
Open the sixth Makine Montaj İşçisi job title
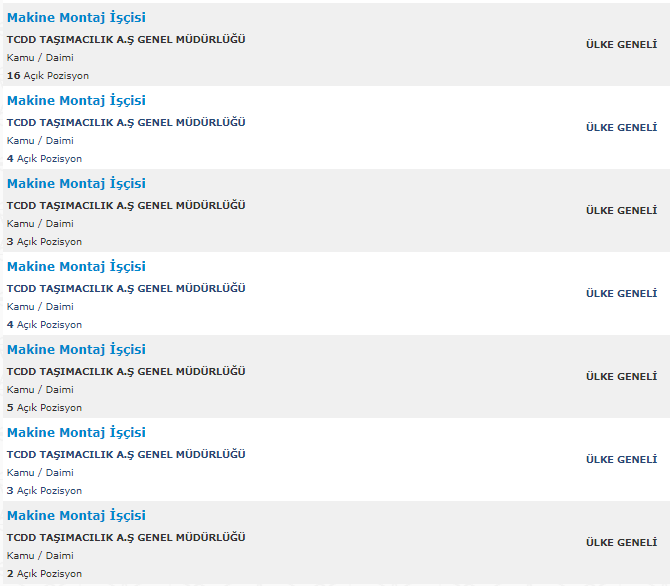click(x=76, y=432)
